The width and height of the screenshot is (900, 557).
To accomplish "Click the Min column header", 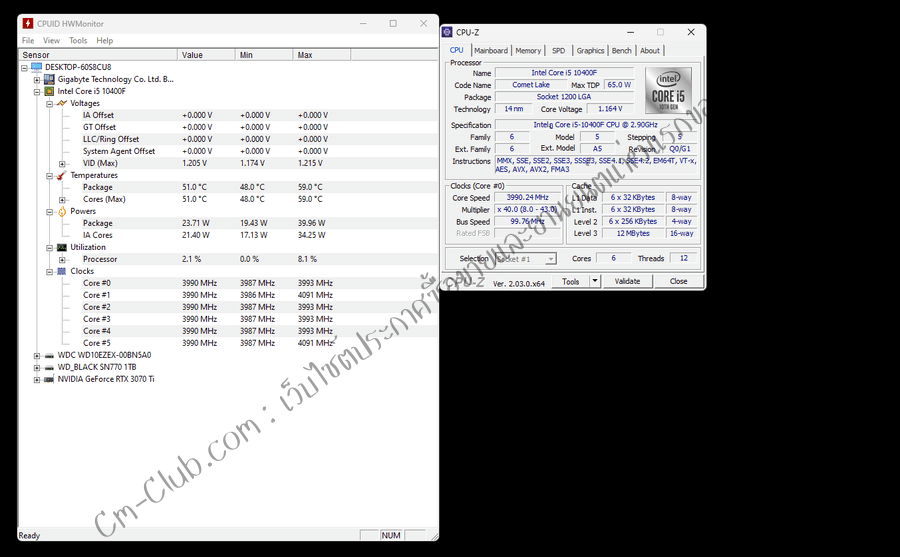I will tap(265, 55).
